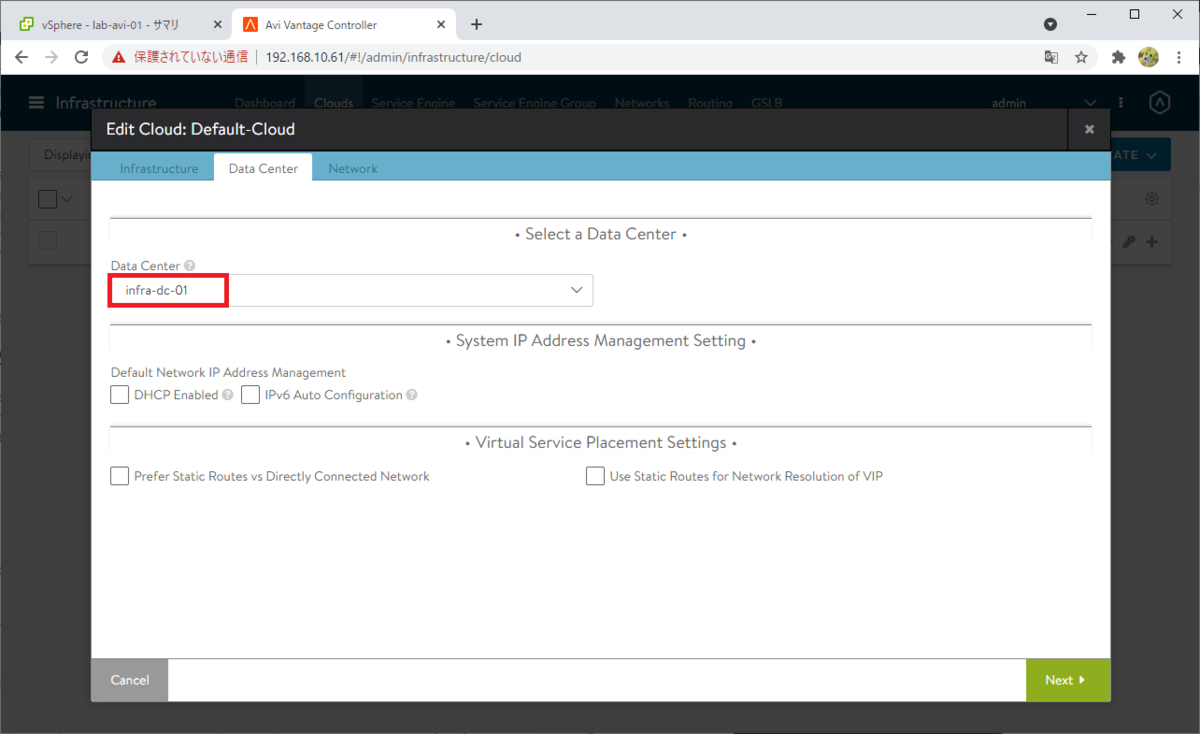This screenshot has height=734, width=1200.
Task: Click the browser back arrow
Action: [22, 57]
